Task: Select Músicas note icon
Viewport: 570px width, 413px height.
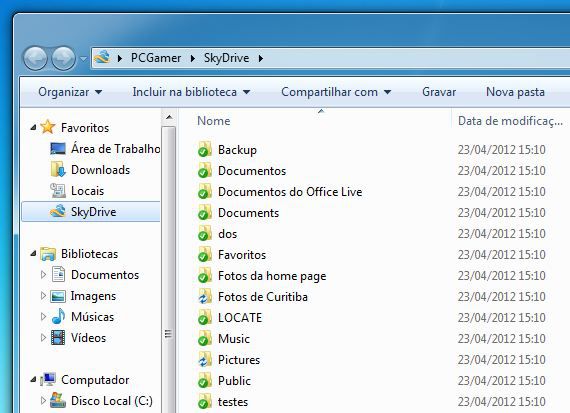Action: [x=58, y=316]
